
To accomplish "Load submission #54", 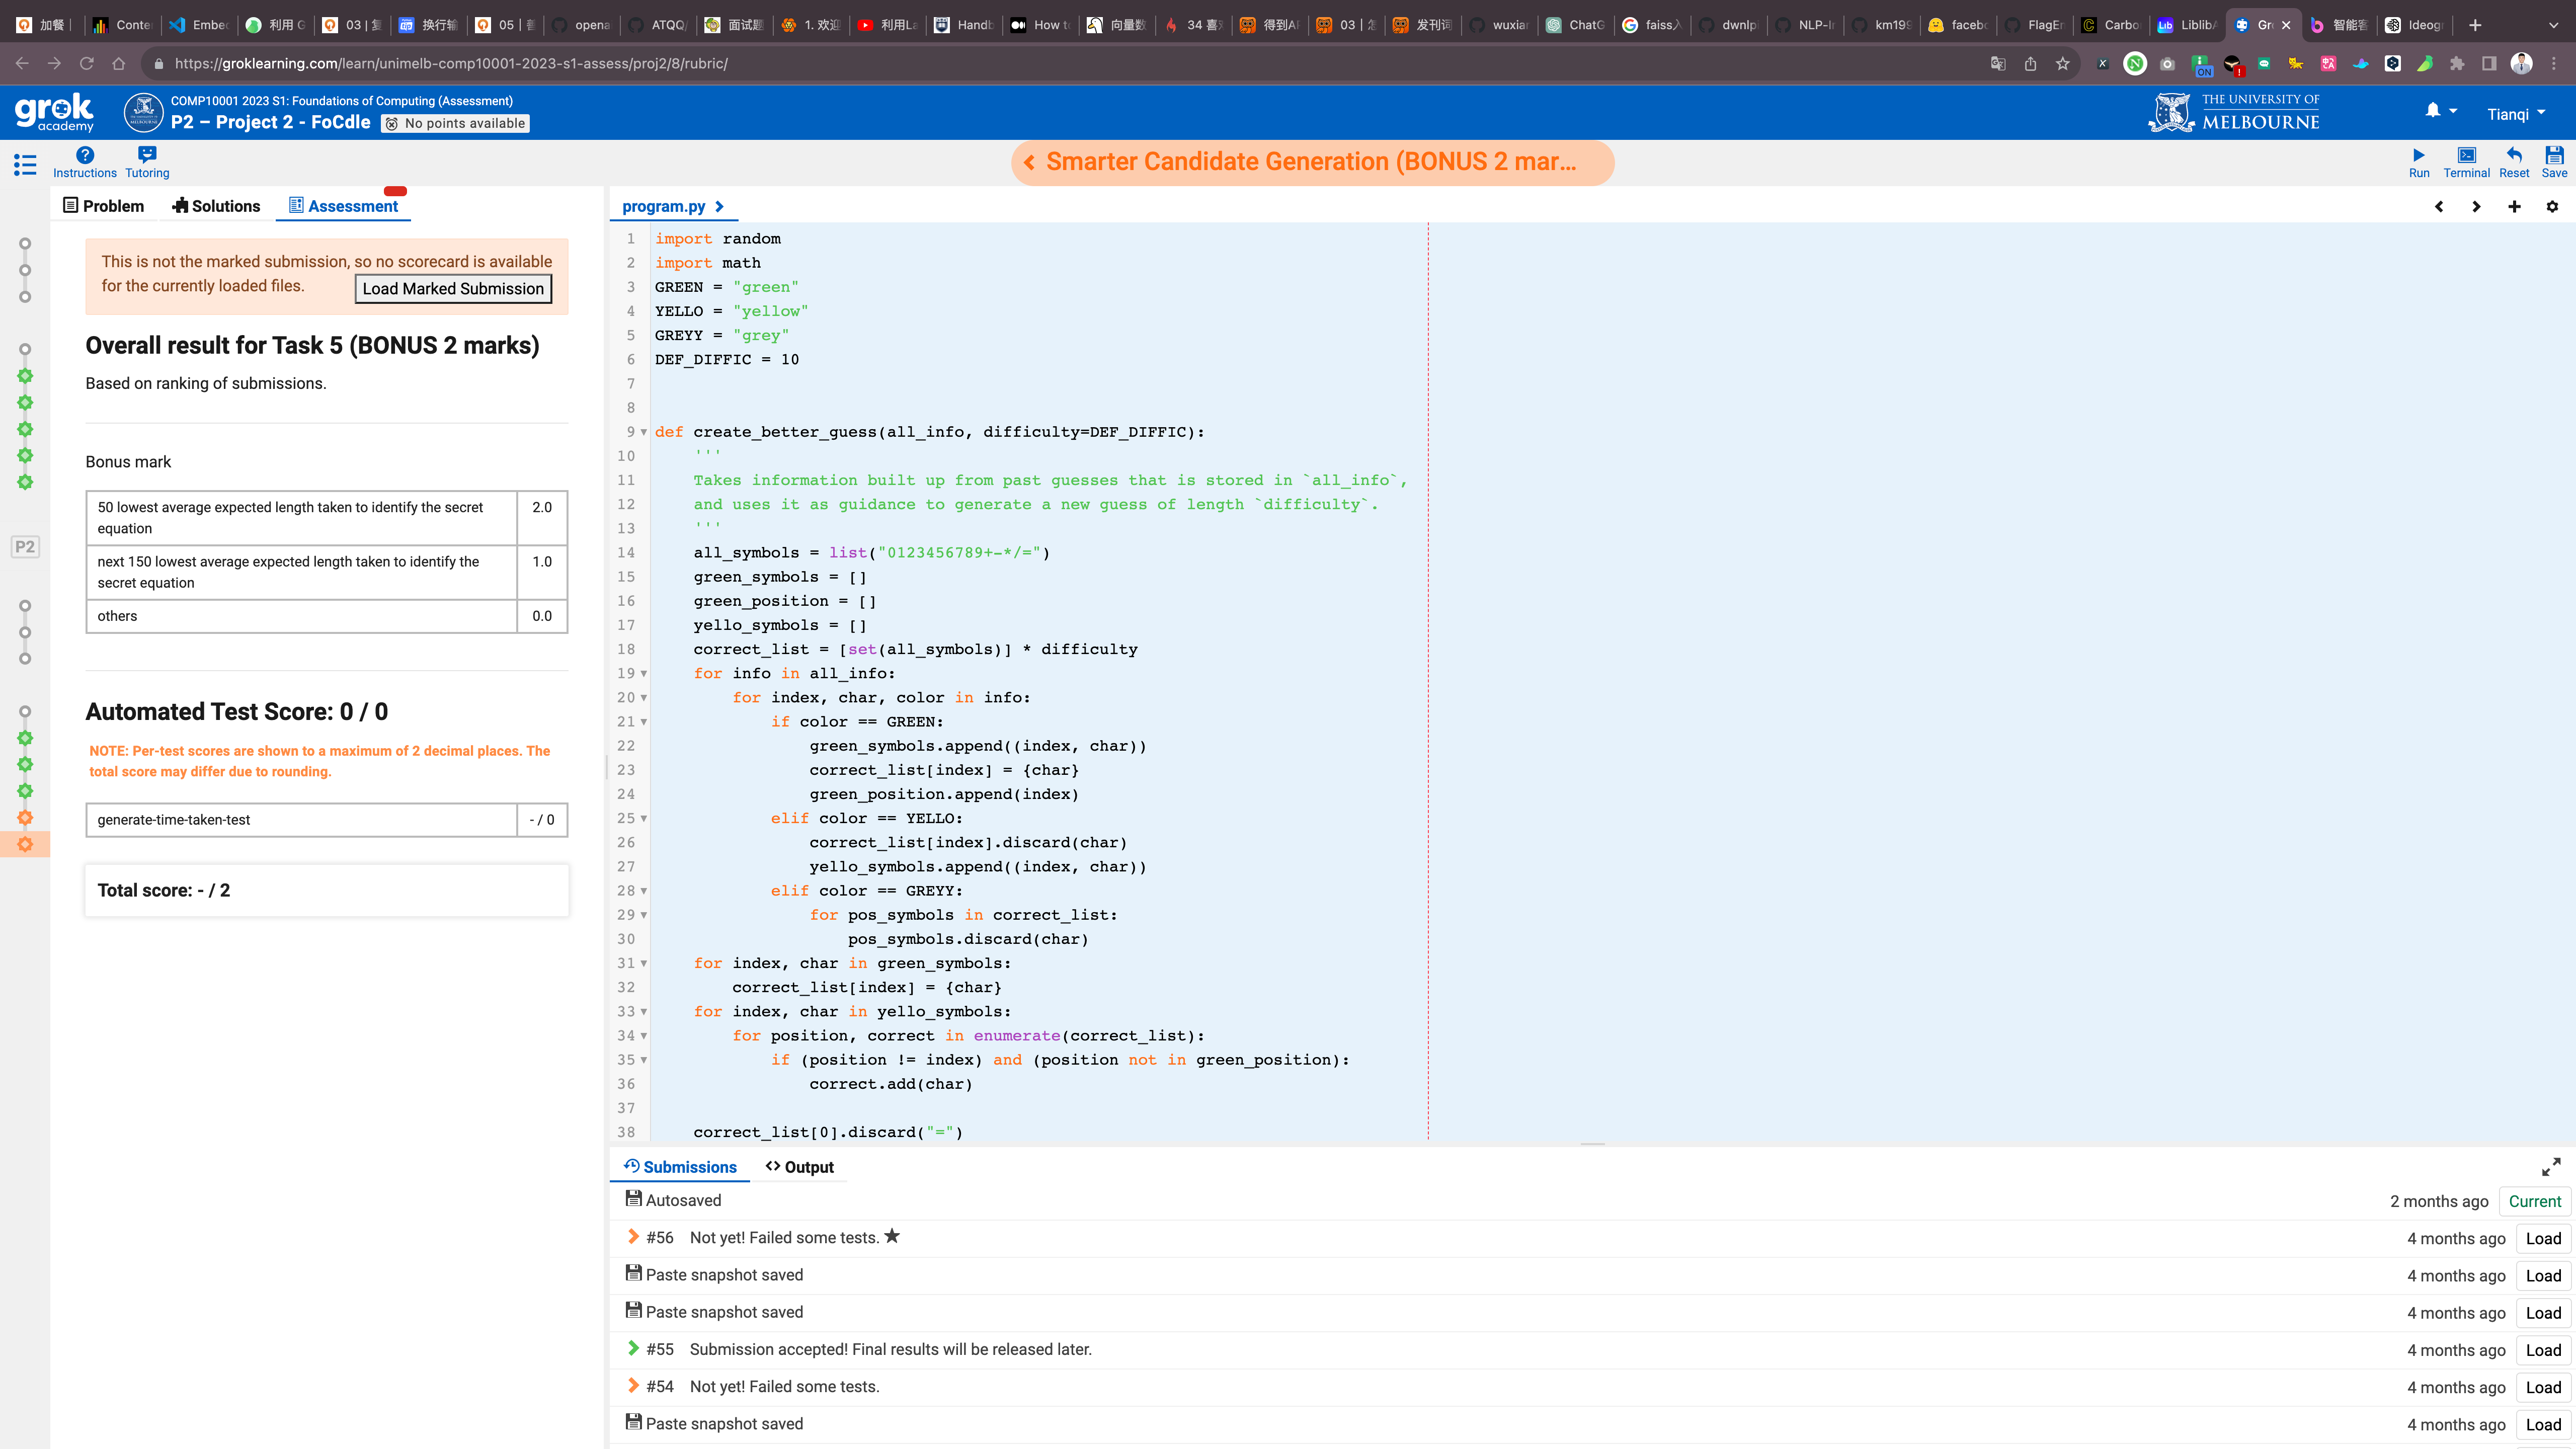I will pos(2543,1387).
